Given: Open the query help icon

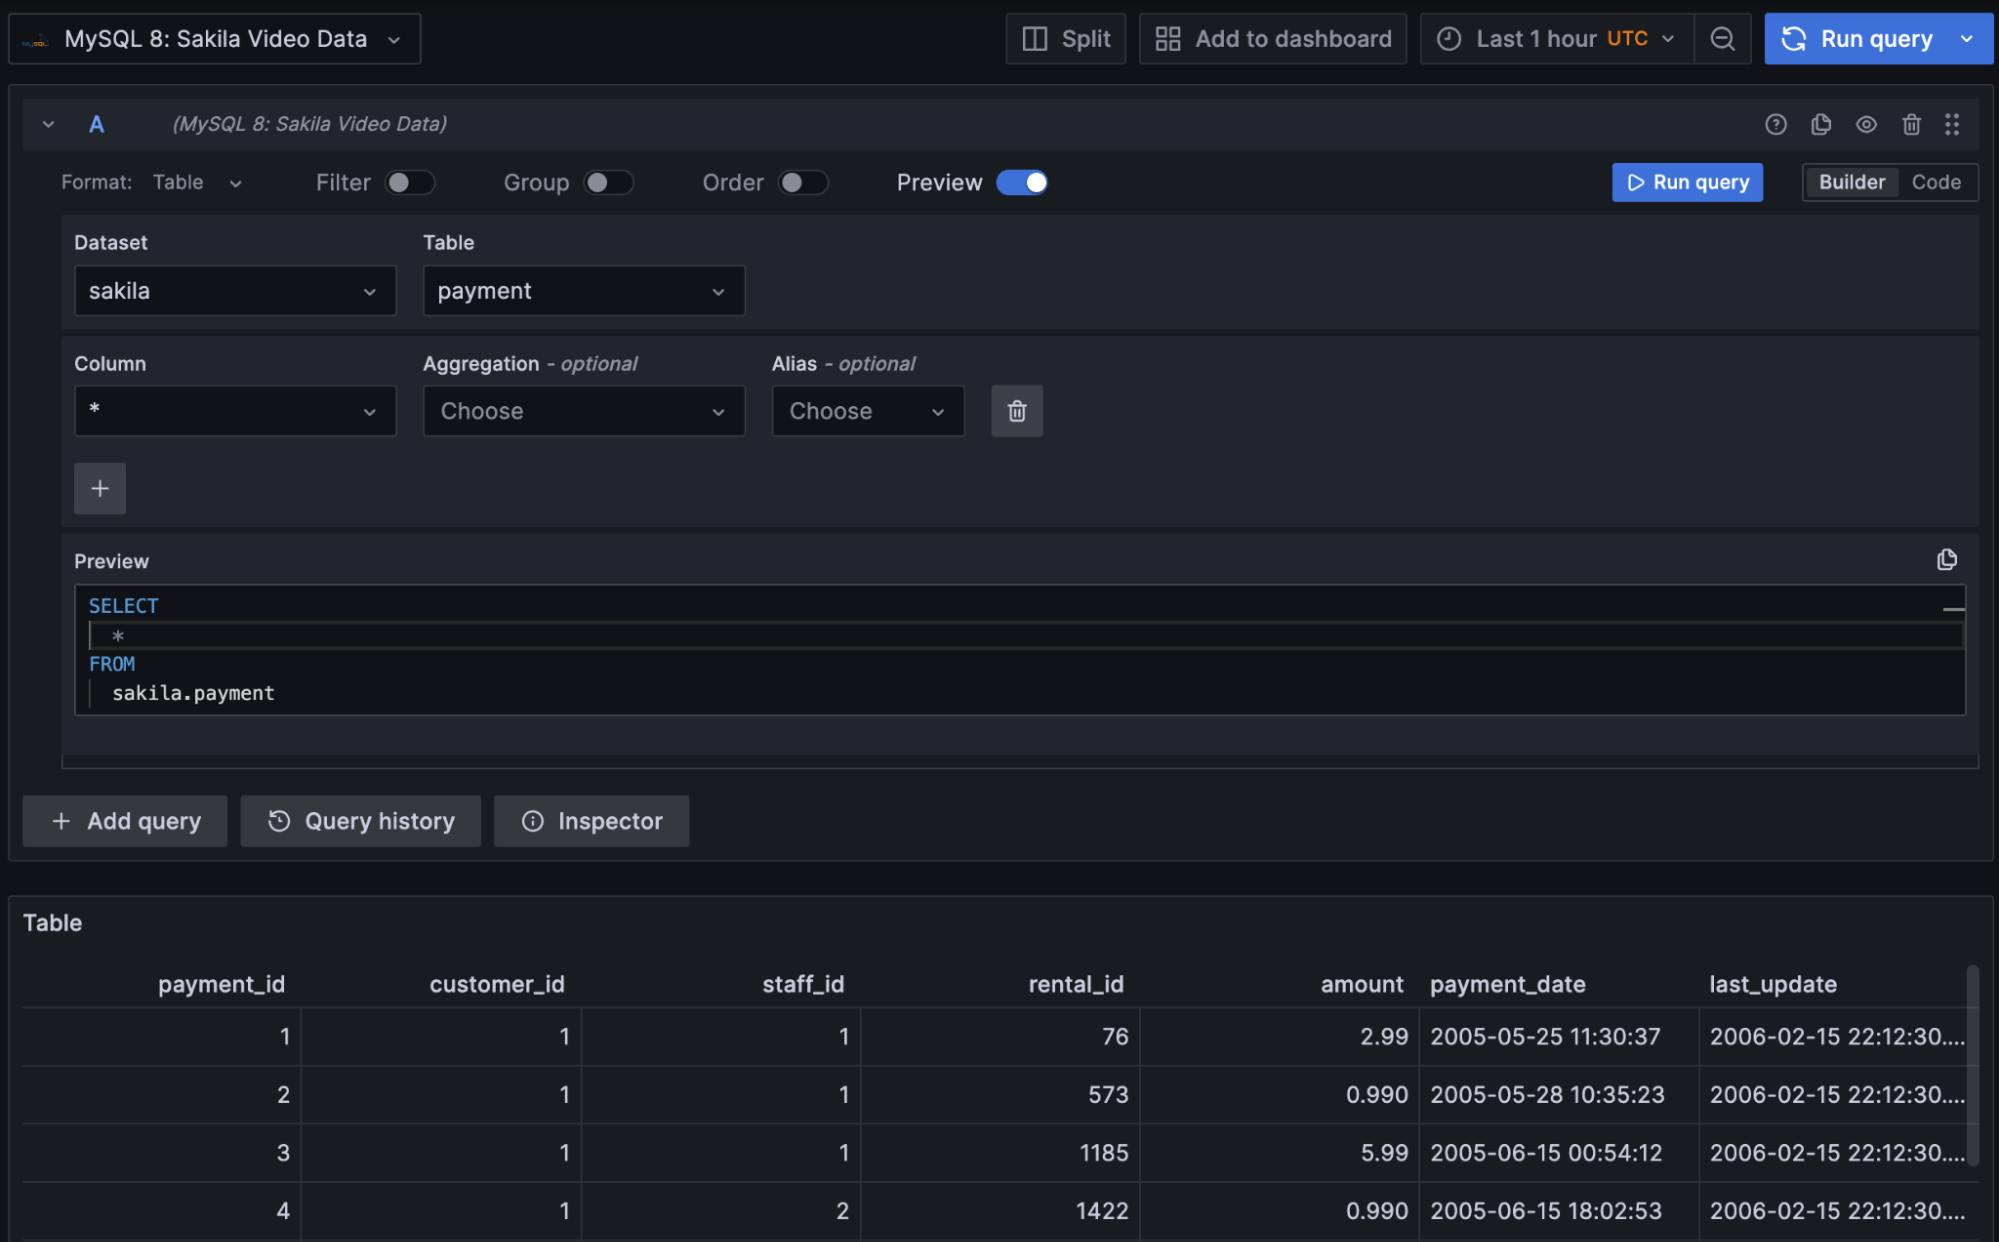Looking at the screenshot, I should (x=1776, y=124).
